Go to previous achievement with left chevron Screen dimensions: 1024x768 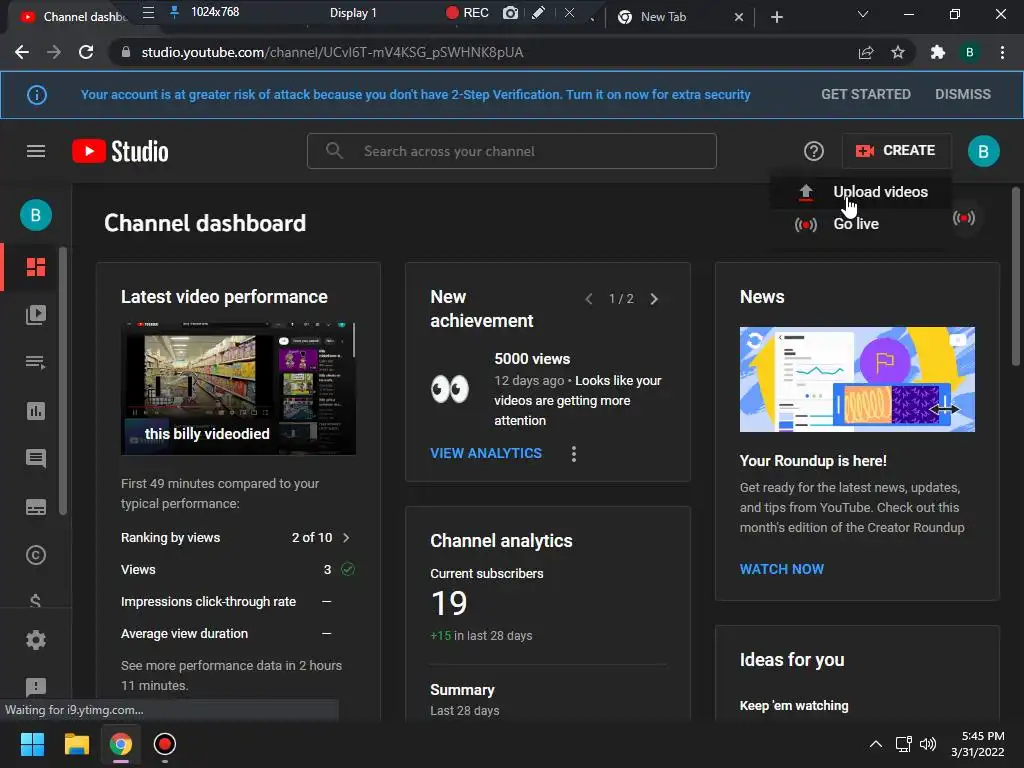(589, 299)
